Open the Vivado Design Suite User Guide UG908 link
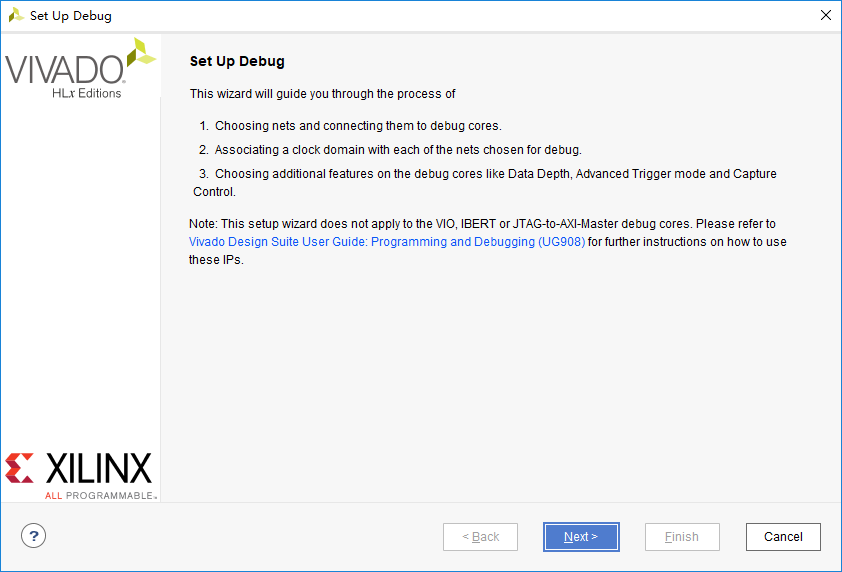Viewport: 842px width, 572px height. (x=387, y=242)
